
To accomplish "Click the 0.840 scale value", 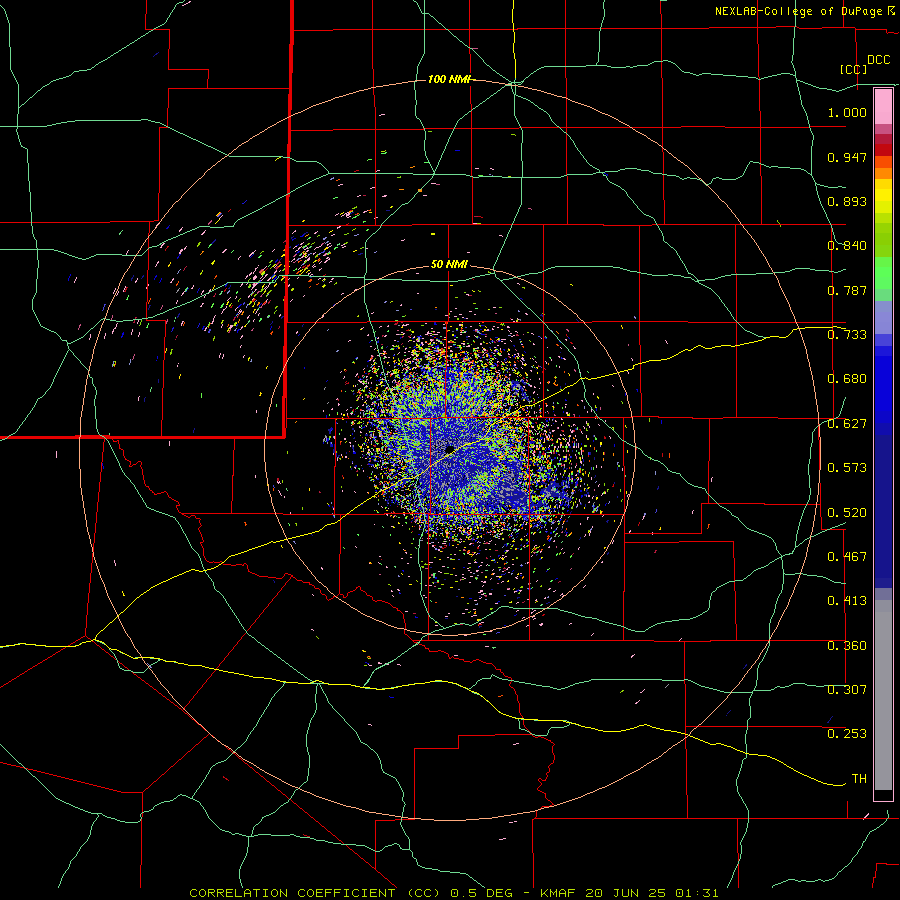I will point(847,246).
